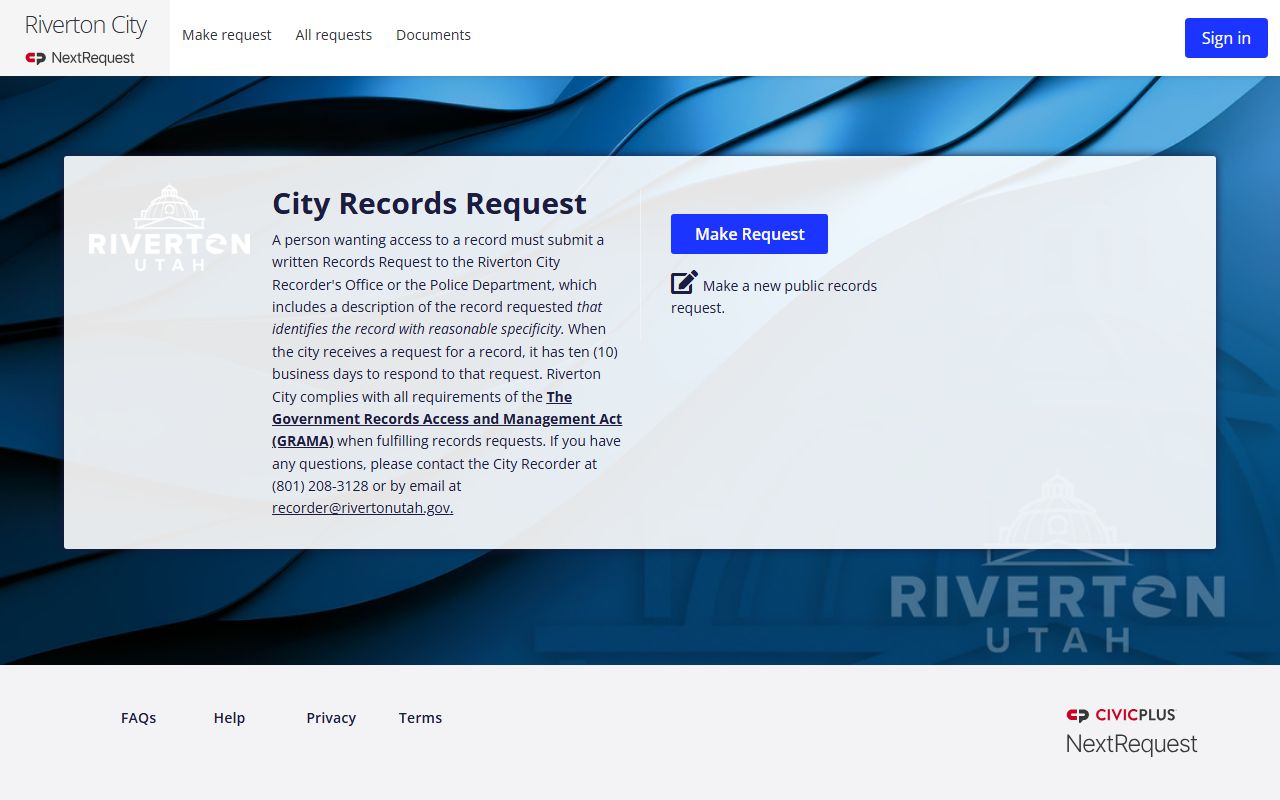Click the City Records Request heading
Screen dimensions: 1280x800
click(x=429, y=203)
